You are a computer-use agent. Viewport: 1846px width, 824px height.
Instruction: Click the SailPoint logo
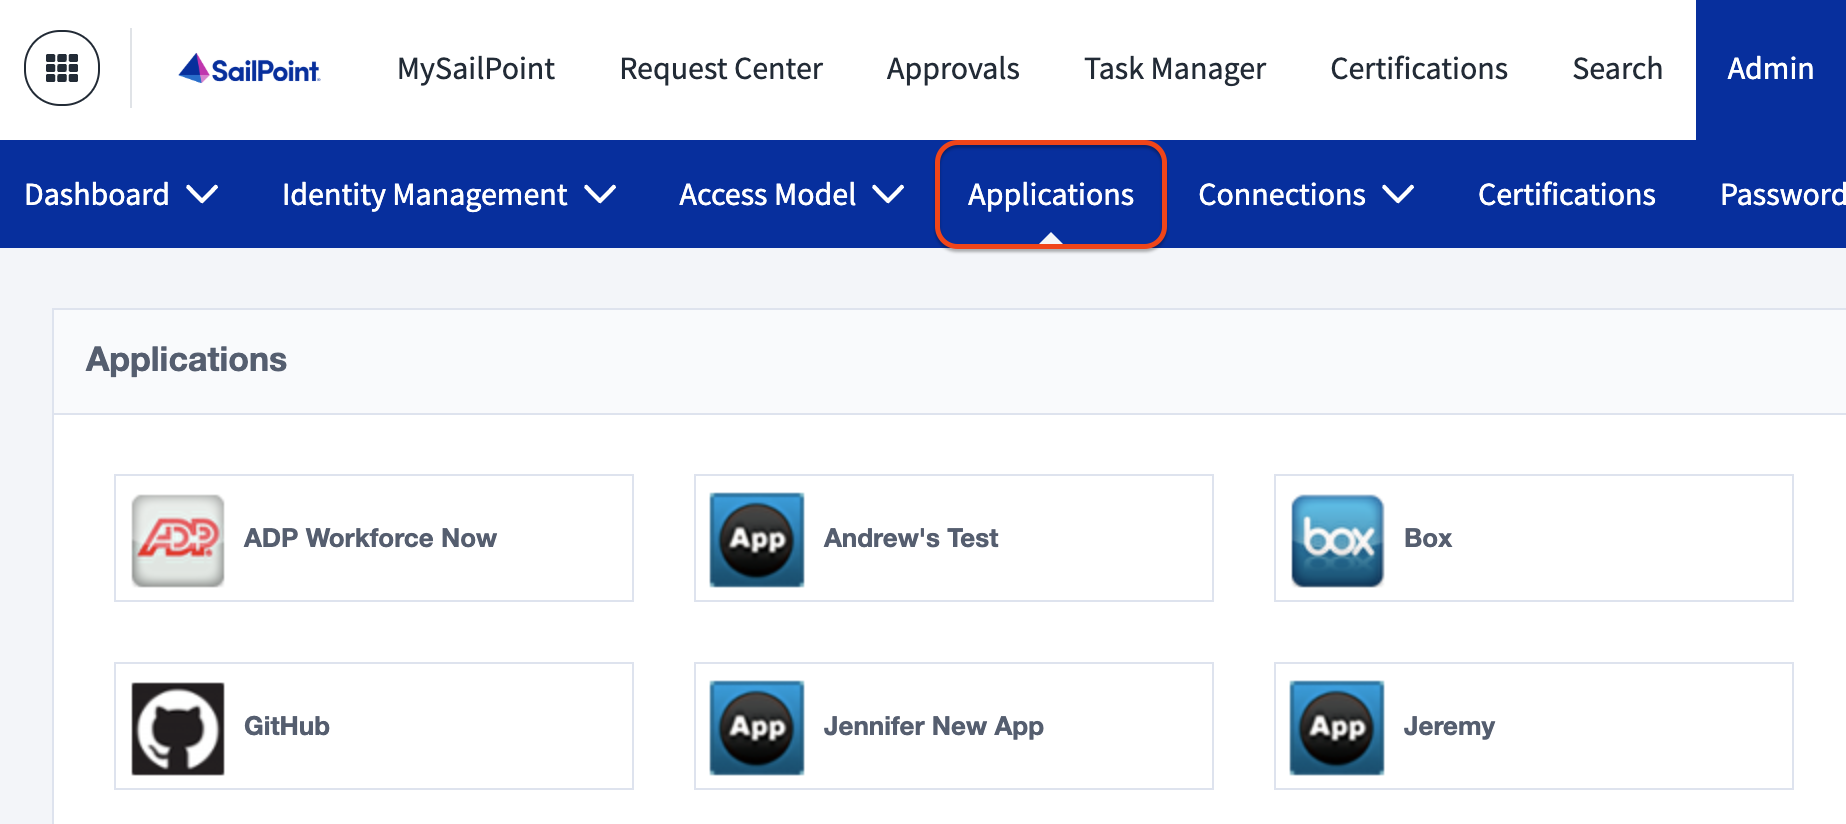pyautogui.click(x=250, y=69)
